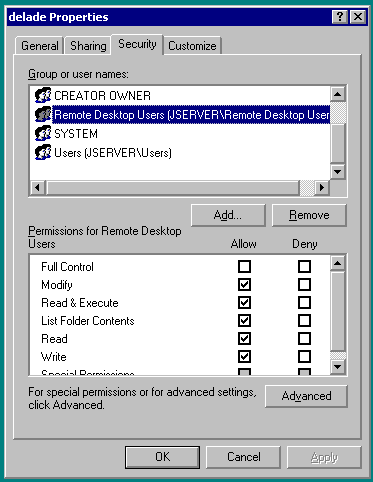Confirm with the OK button
Screen dimensions: 373x482
point(162,457)
